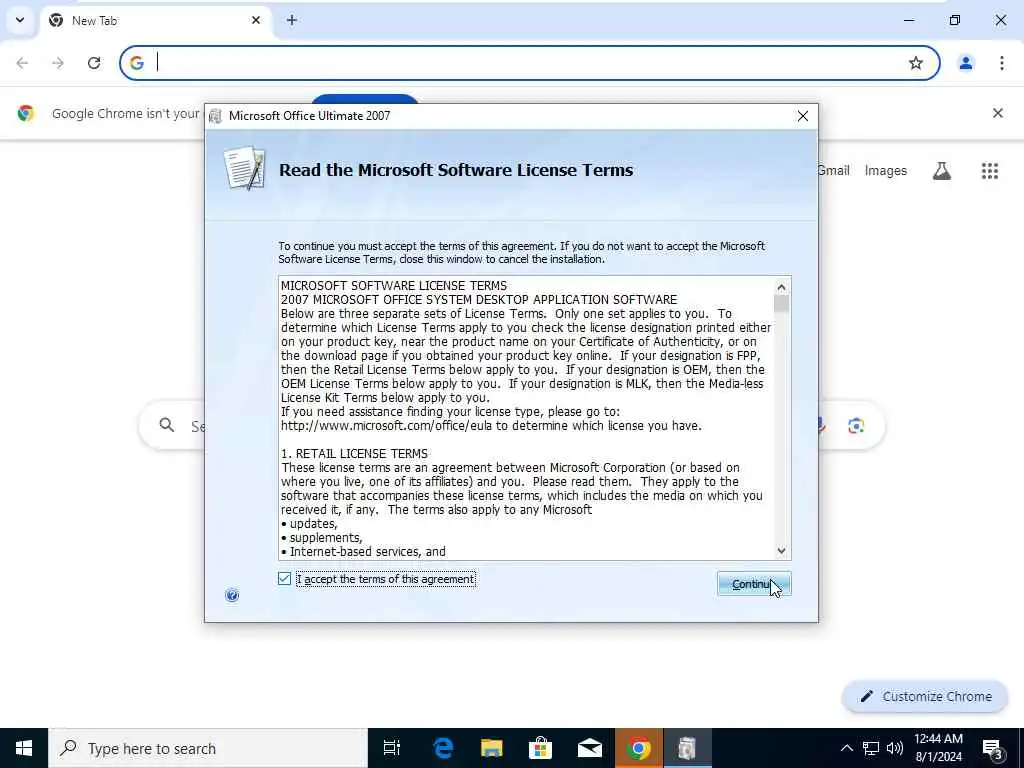The width and height of the screenshot is (1024, 768).
Task: Open a new Chrome tab with plus
Action: [292, 20]
